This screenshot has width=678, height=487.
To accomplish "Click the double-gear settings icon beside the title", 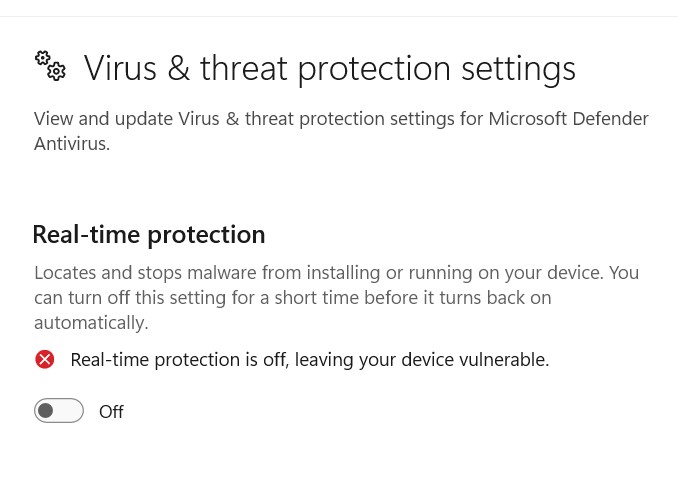I will [50, 66].
